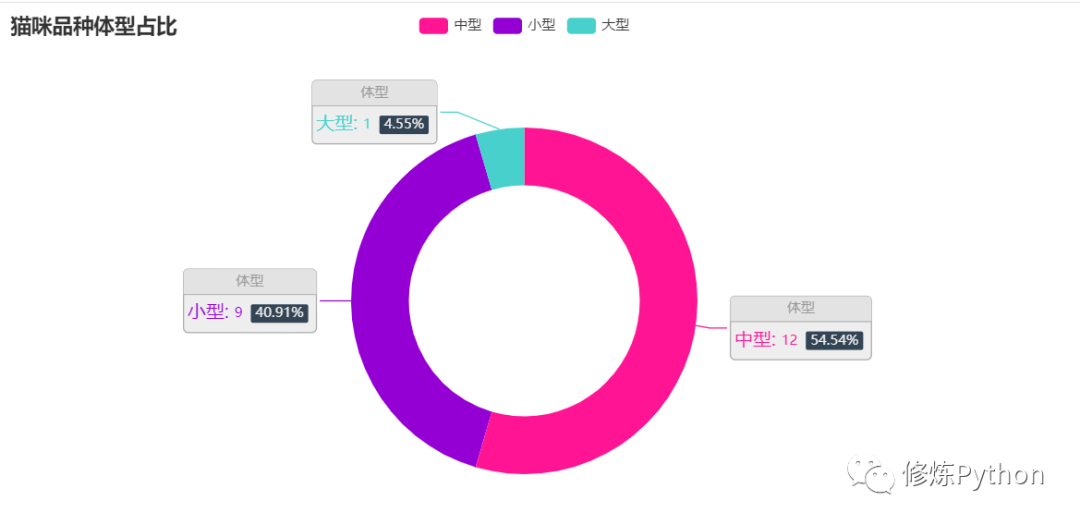Click the 修炼Python watermark text
1080x525 pixels.
pyautogui.click(x=973, y=475)
